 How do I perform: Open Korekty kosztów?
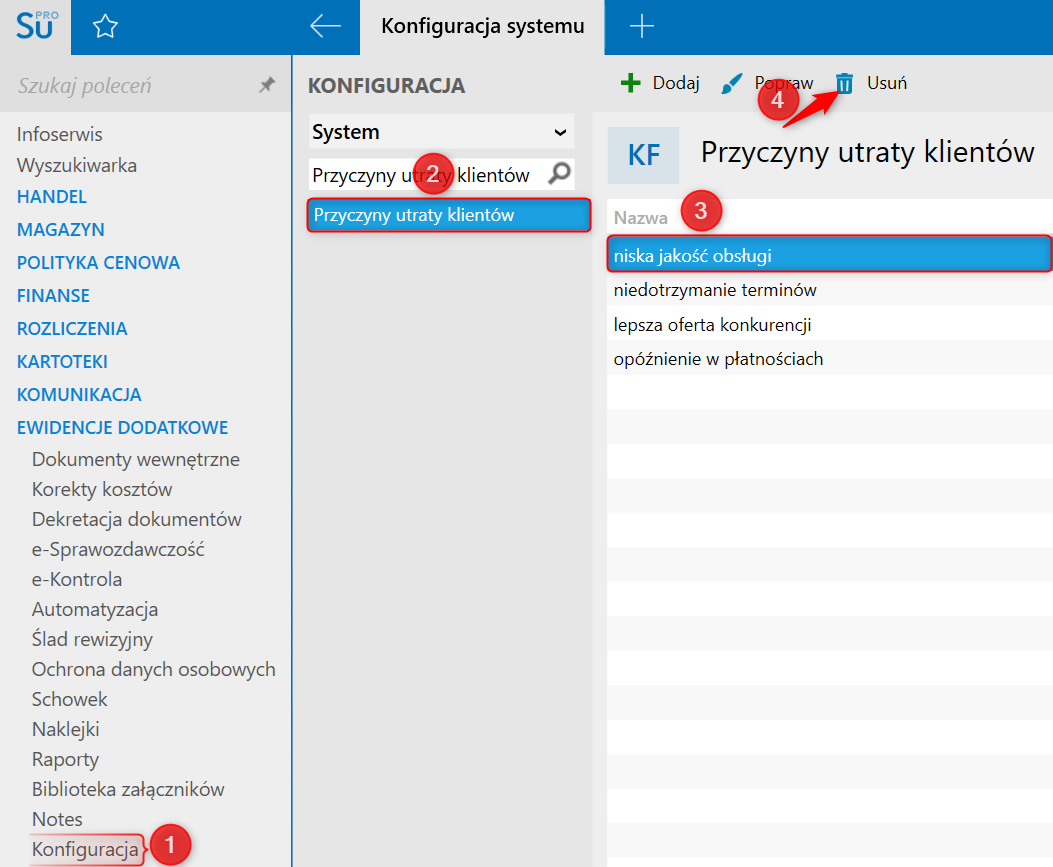coord(102,490)
